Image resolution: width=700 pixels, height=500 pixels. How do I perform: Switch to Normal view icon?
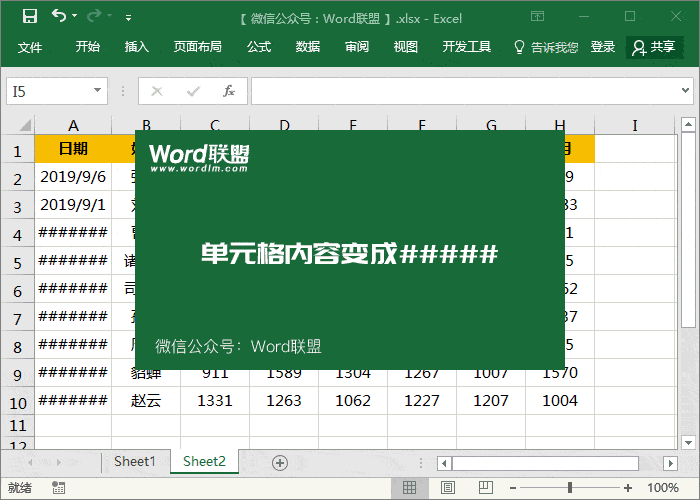coord(409,488)
